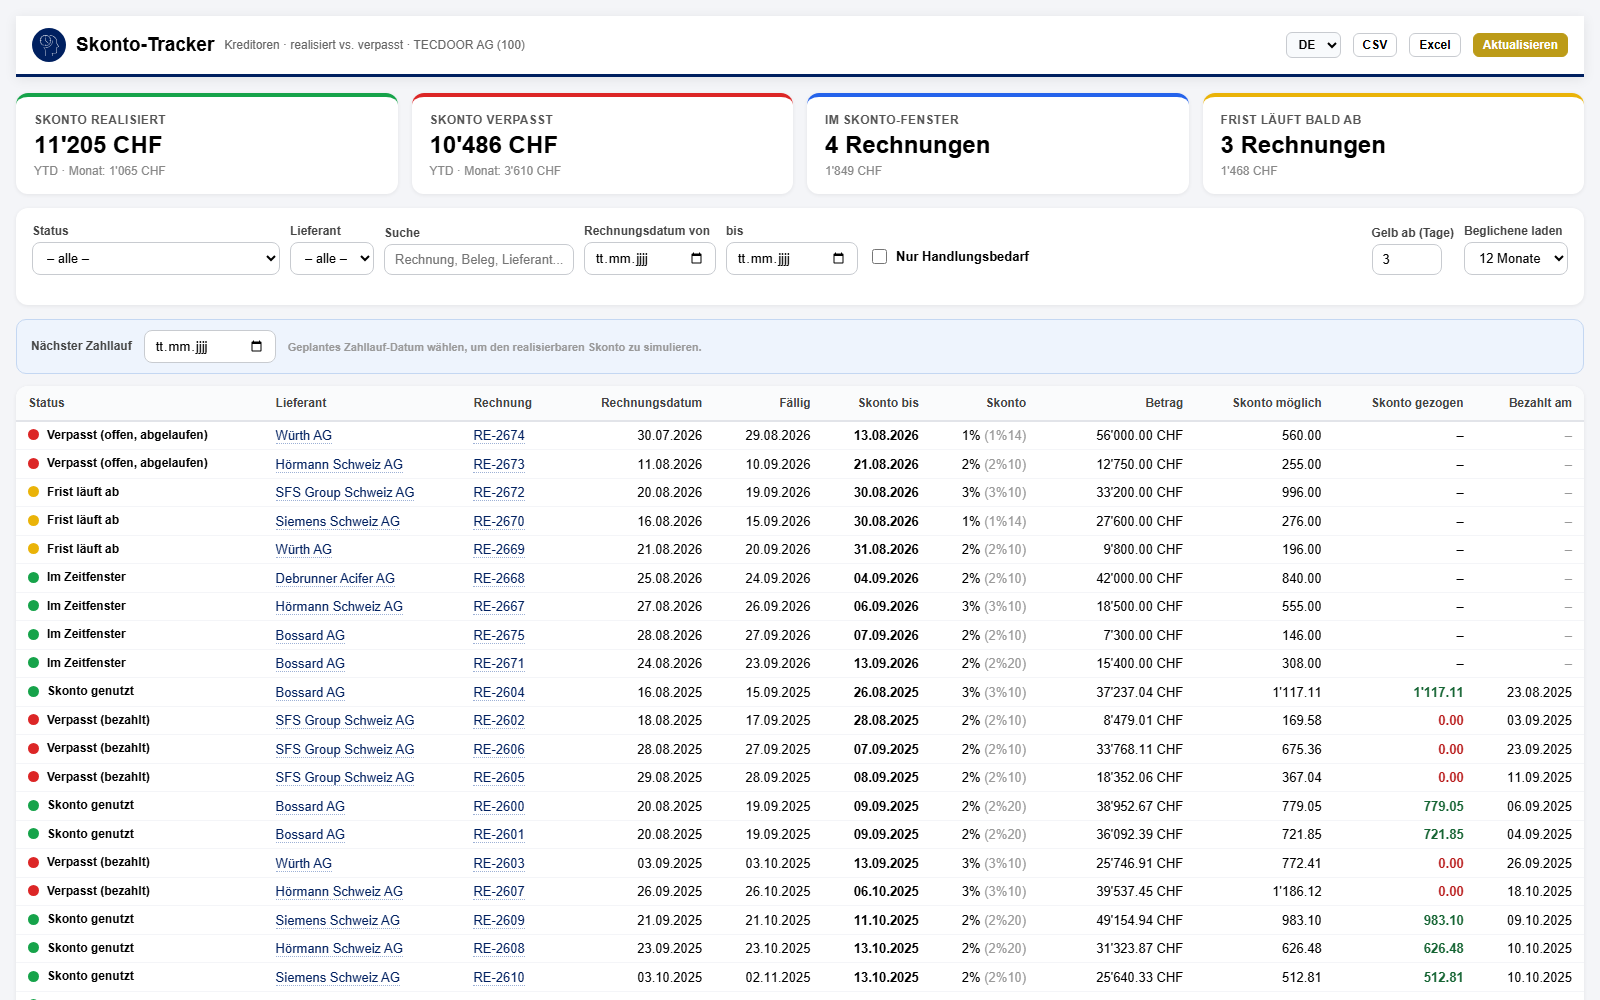1600x1000 pixels.
Task: Sort table by Betrag column header
Action: [1164, 403]
